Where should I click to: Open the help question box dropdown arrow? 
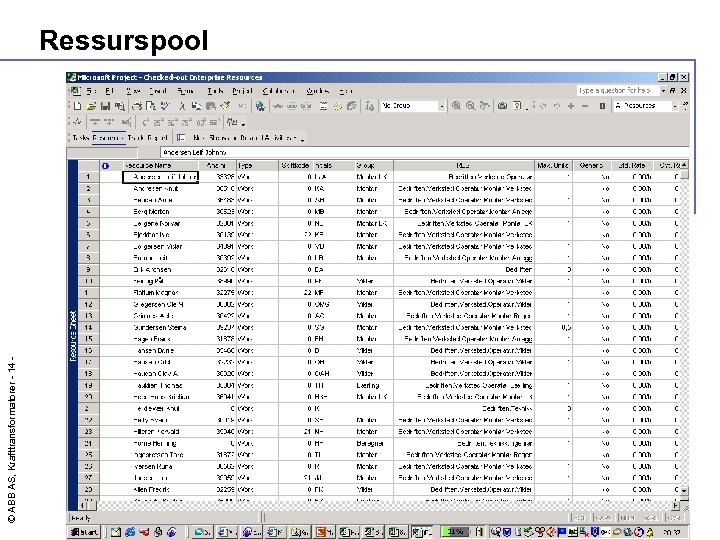tap(663, 91)
